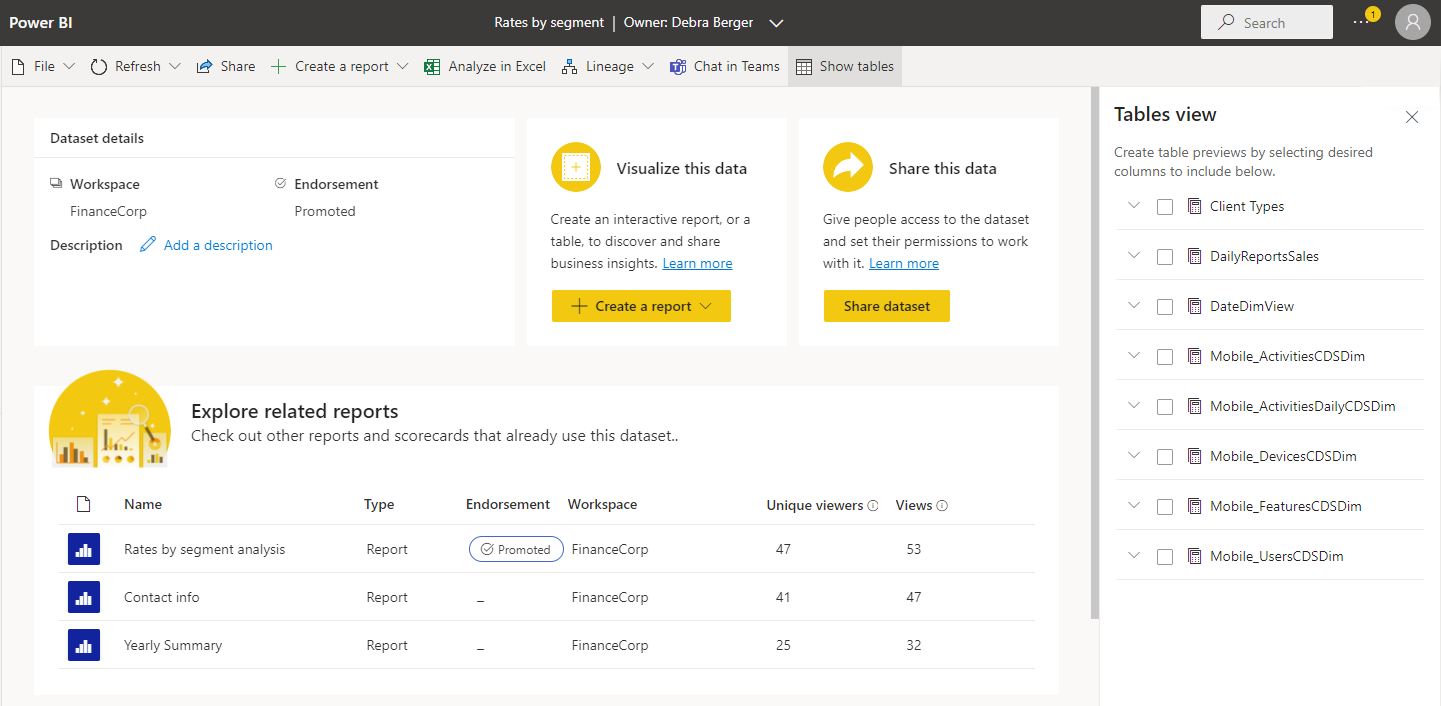Select Chat in Teams

(x=724, y=67)
